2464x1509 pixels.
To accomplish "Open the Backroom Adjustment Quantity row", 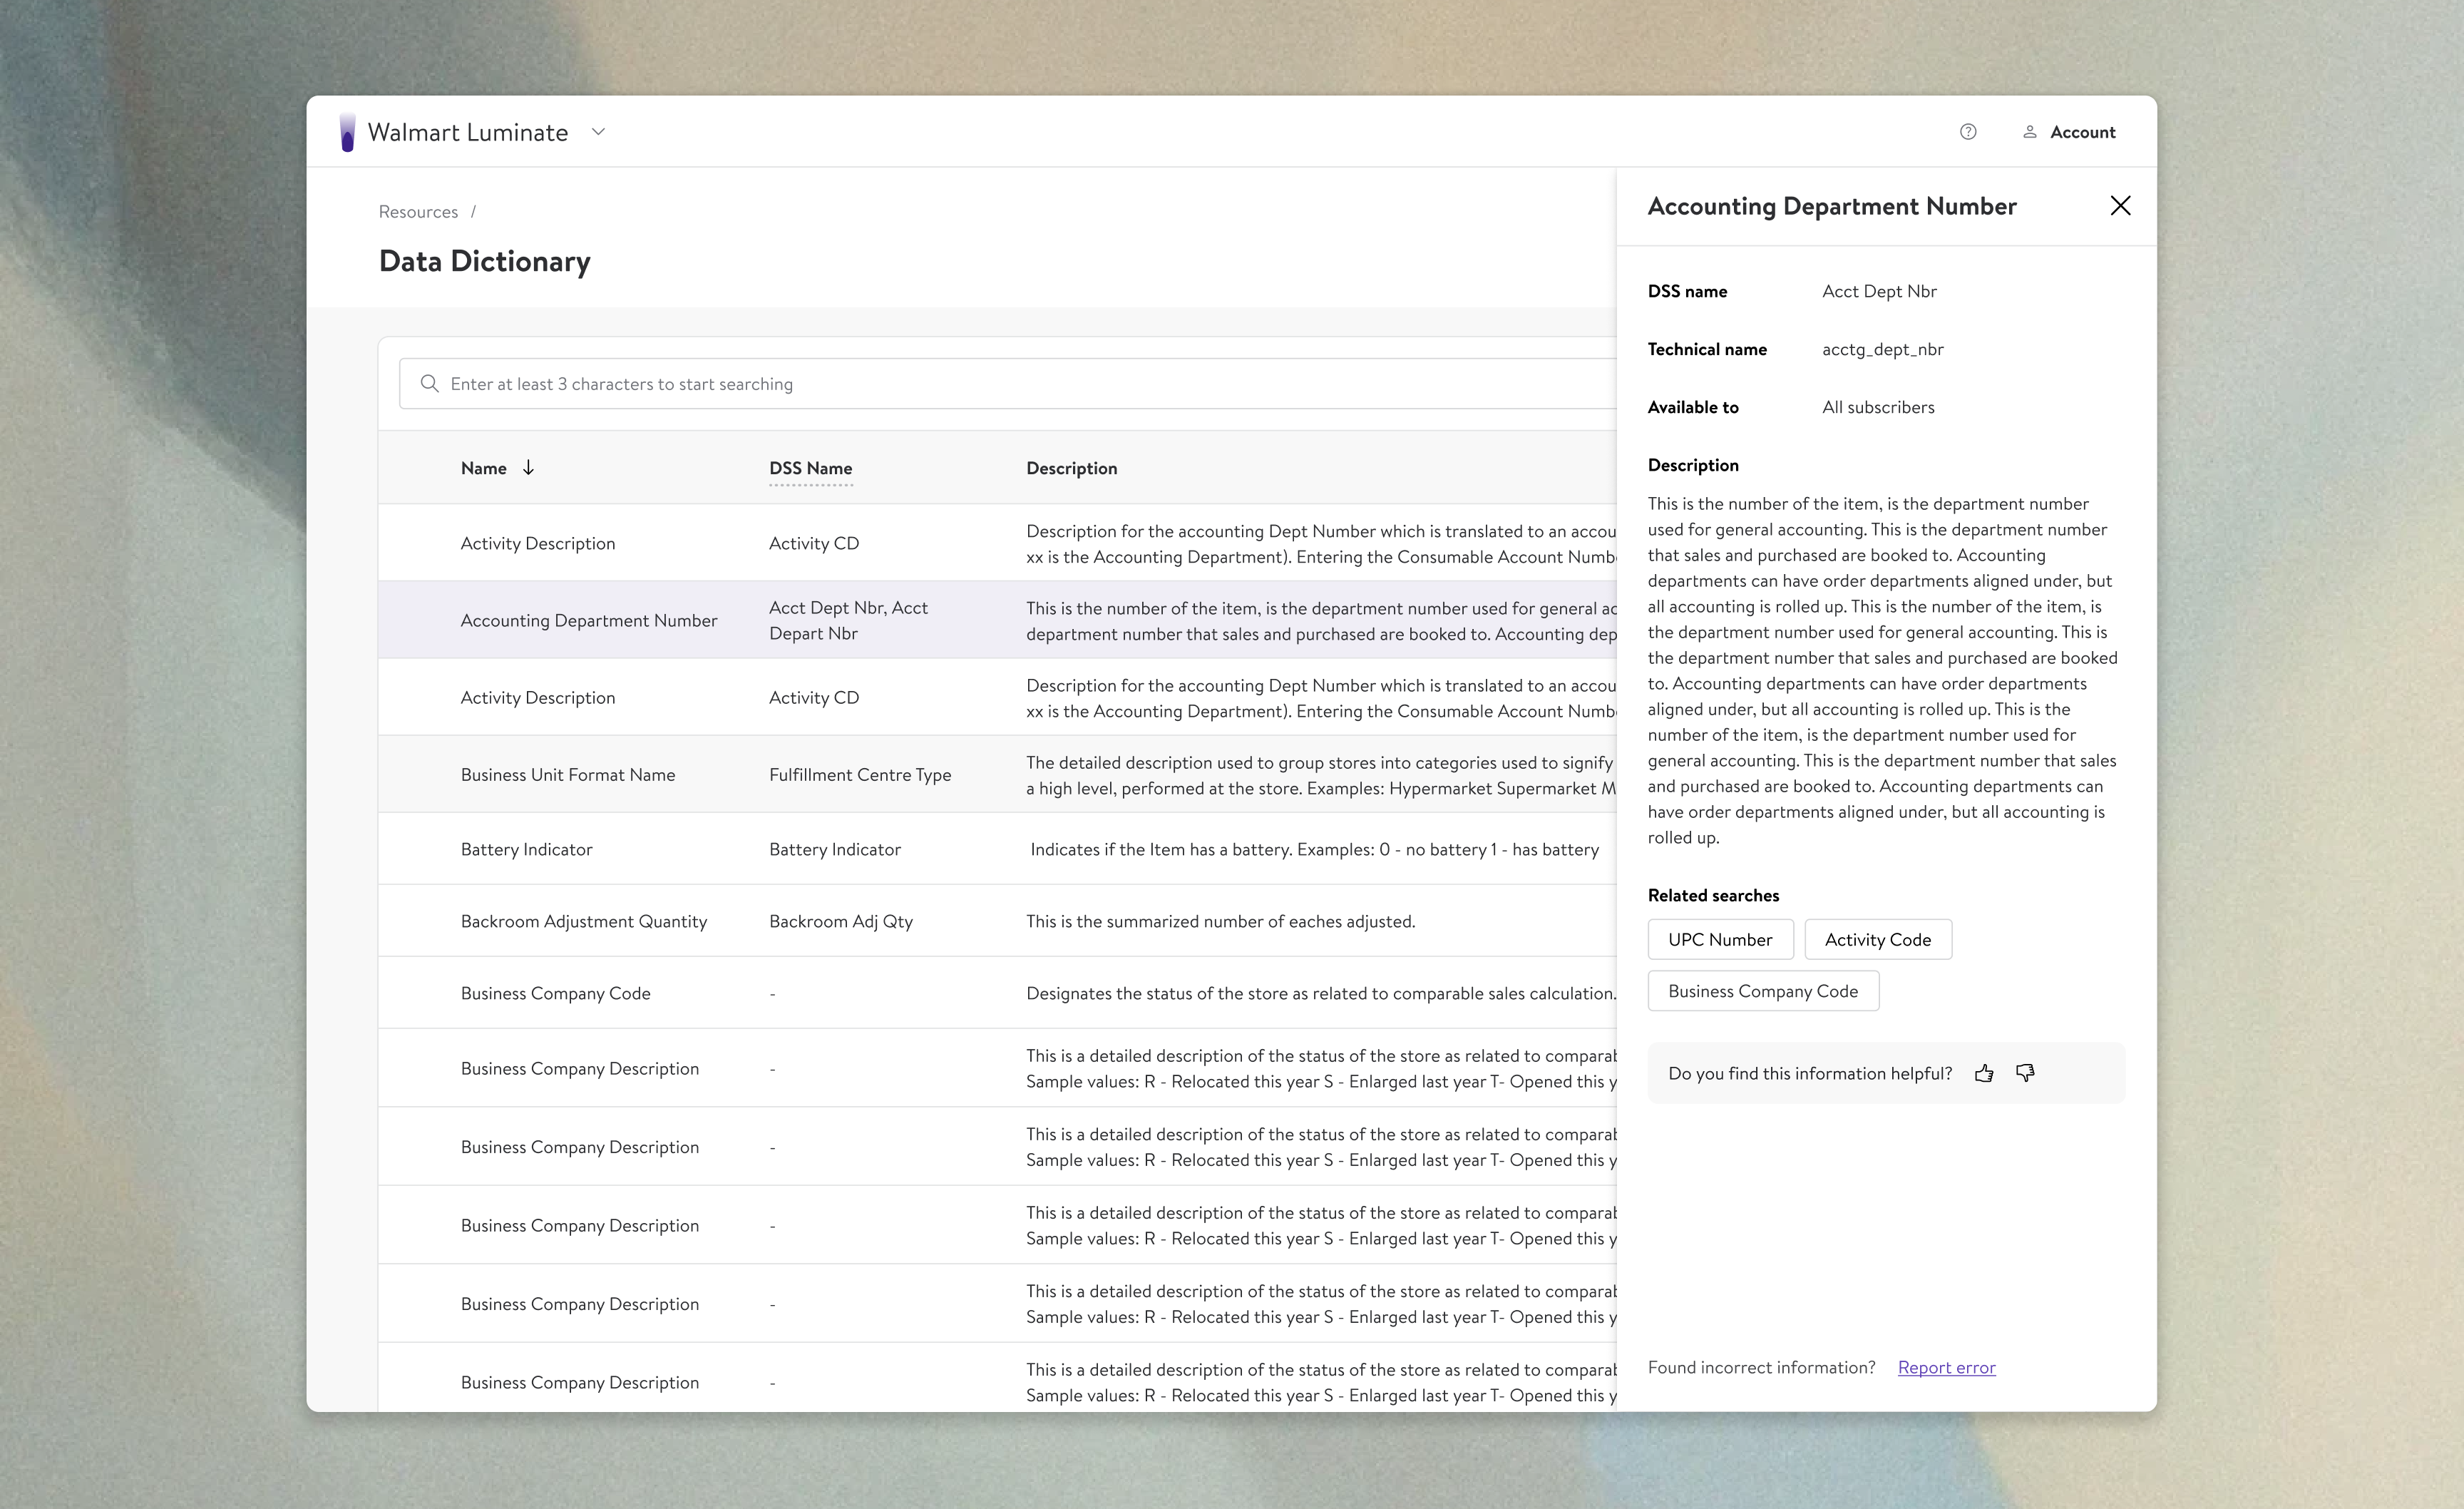I will coord(997,921).
